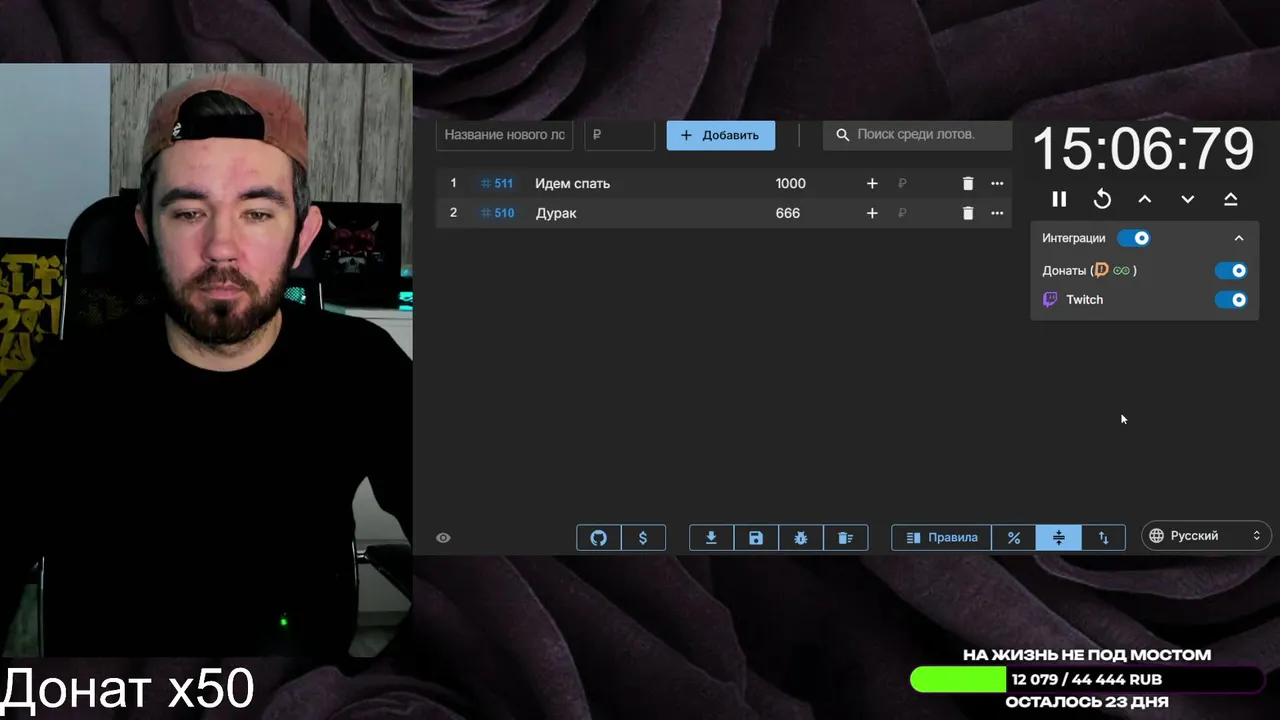1280x720 pixels.
Task: Click the Добавить button
Action: pos(721,135)
